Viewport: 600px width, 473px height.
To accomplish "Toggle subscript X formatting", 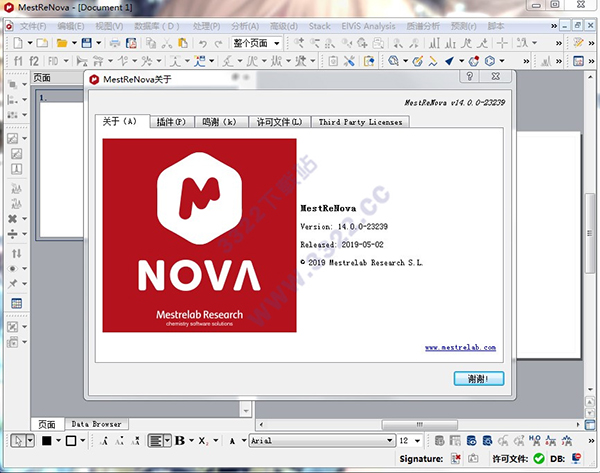I will point(203,441).
